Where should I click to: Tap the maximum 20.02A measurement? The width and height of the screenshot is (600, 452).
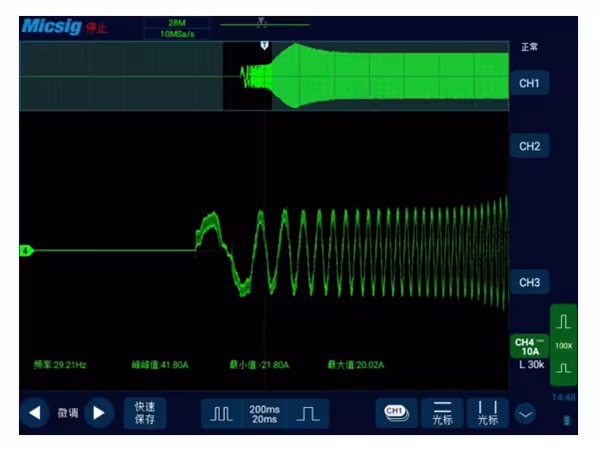(x=356, y=365)
